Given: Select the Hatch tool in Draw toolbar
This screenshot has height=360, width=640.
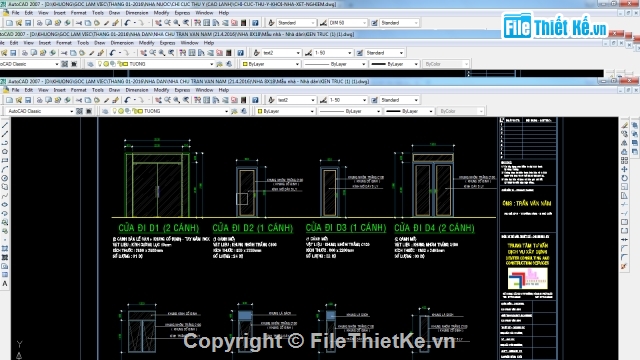Looking at the screenshot, I should pyautogui.click(x=5, y=249).
